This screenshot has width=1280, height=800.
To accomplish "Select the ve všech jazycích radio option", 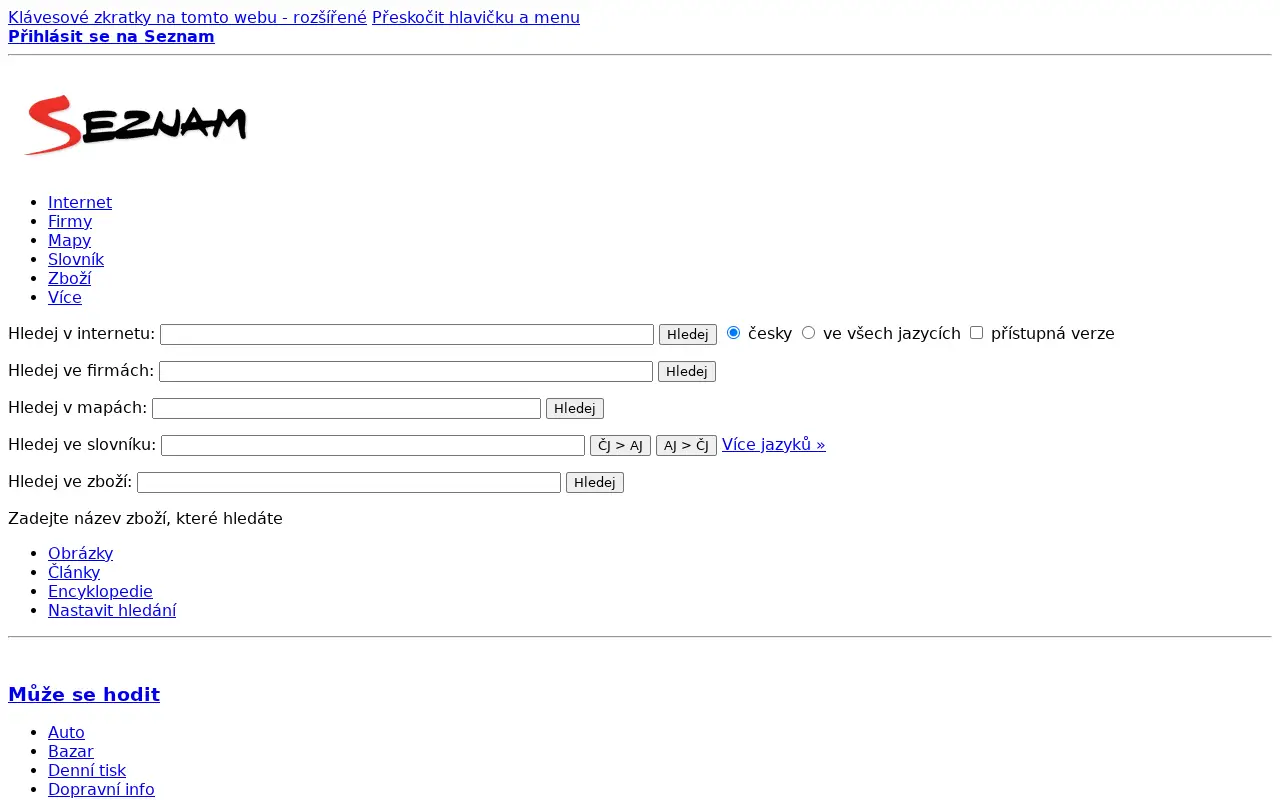I will click(x=808, y=332).
